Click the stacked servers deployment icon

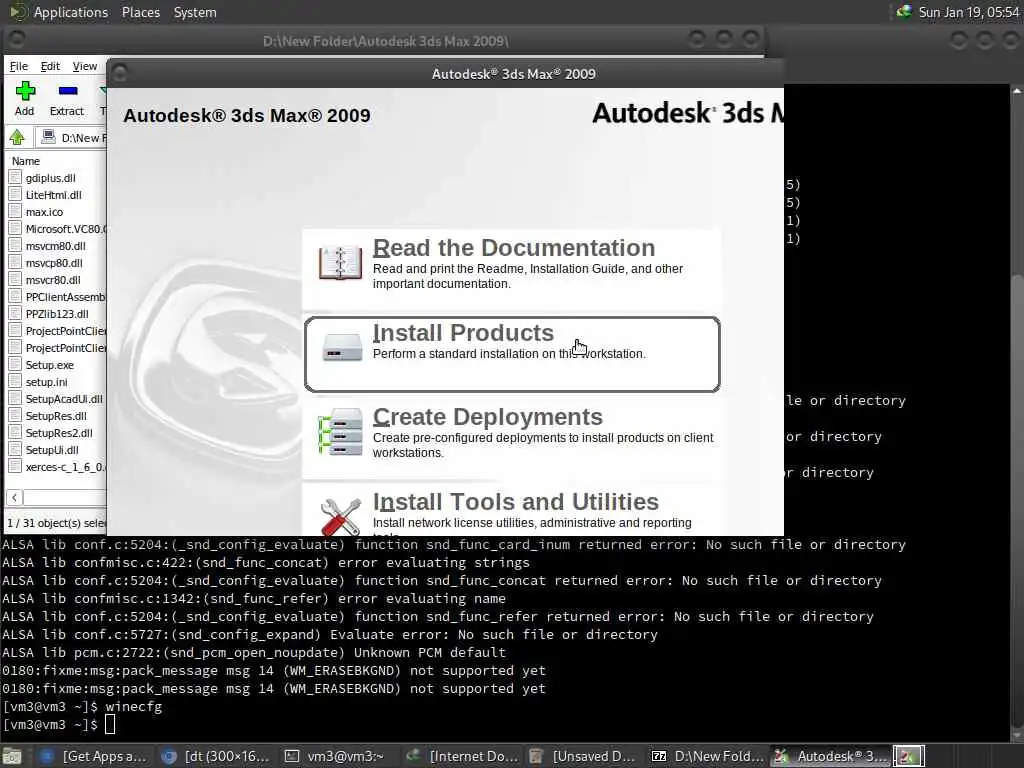(x=340, y=432)
